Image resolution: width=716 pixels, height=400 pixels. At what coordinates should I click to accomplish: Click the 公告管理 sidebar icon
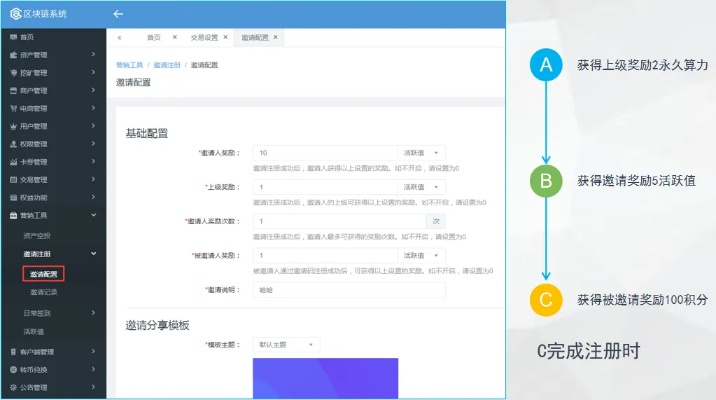pyautogui.click(x=12, y=387)
